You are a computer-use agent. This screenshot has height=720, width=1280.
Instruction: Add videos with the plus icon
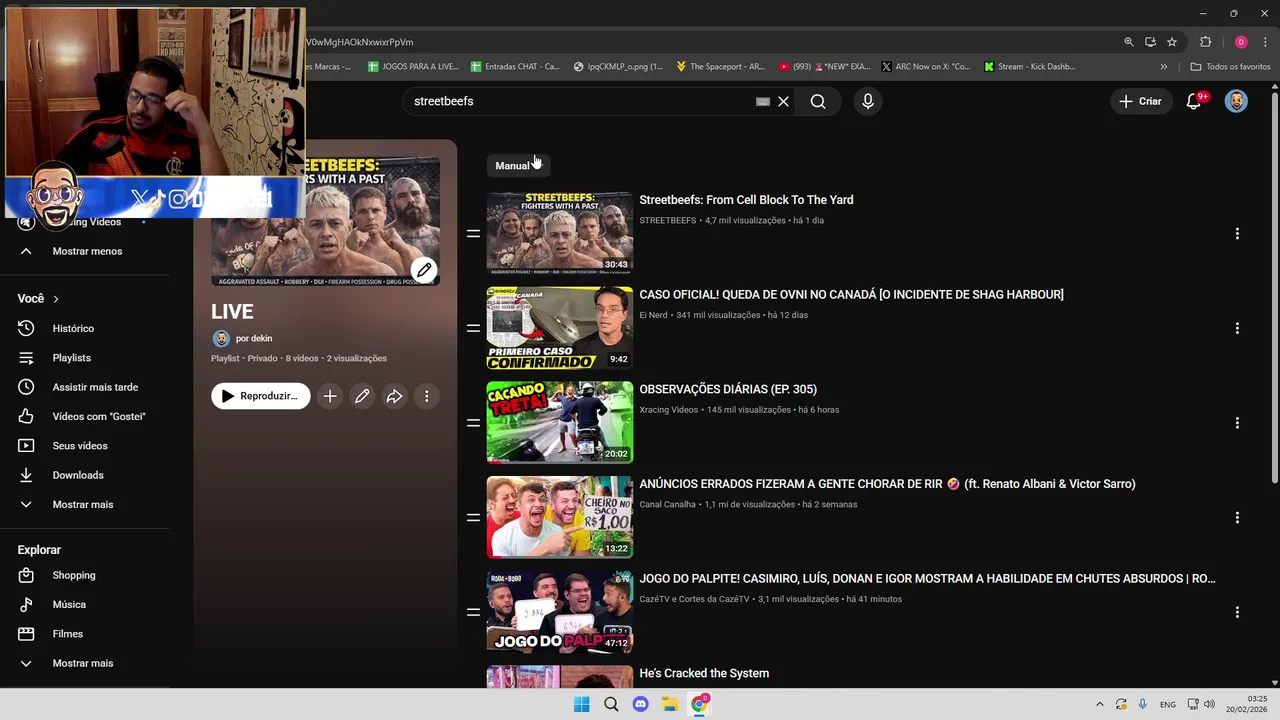coord(330,396)
